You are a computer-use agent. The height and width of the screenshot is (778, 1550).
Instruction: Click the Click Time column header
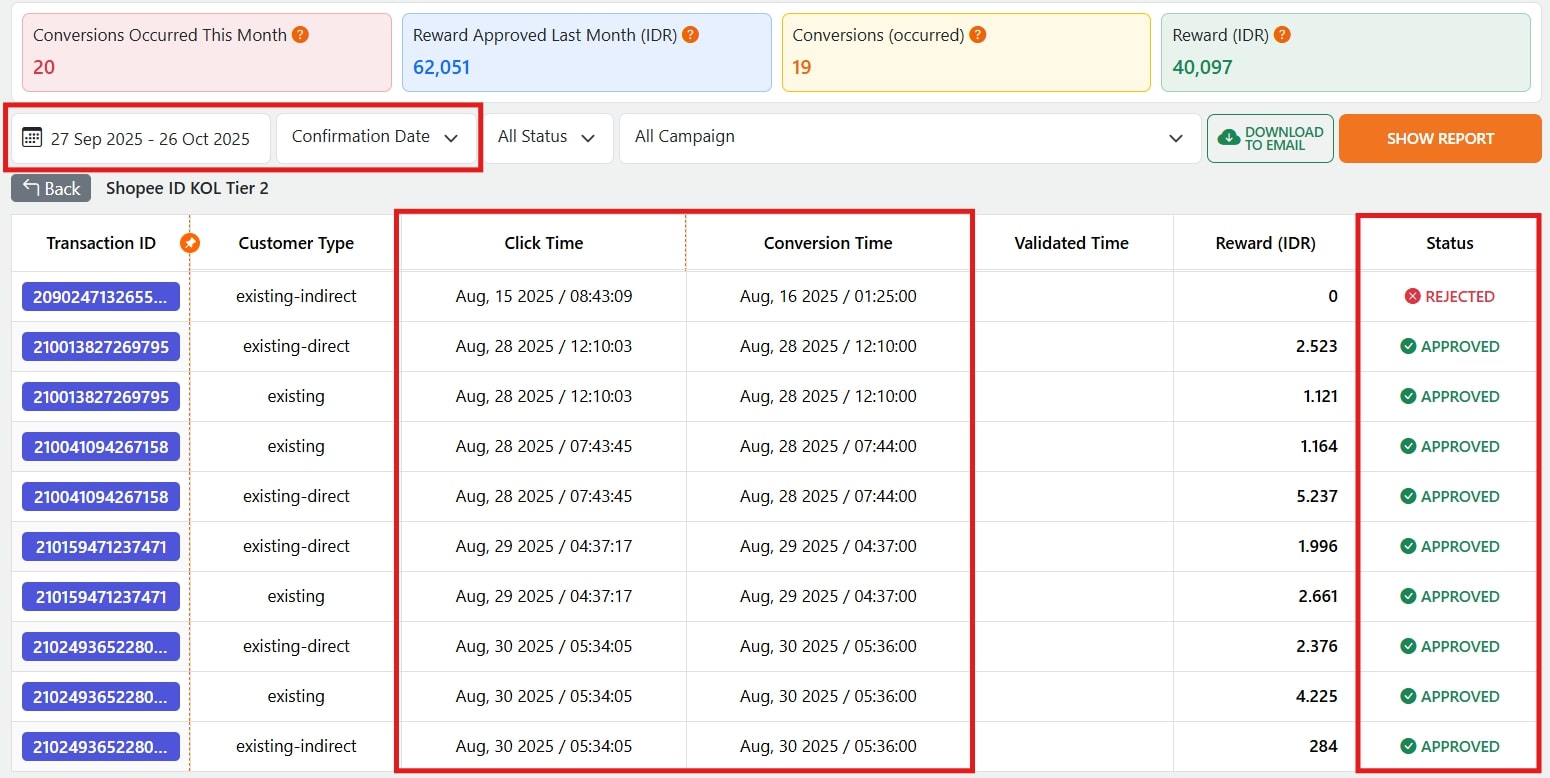[x=543, y=243]
